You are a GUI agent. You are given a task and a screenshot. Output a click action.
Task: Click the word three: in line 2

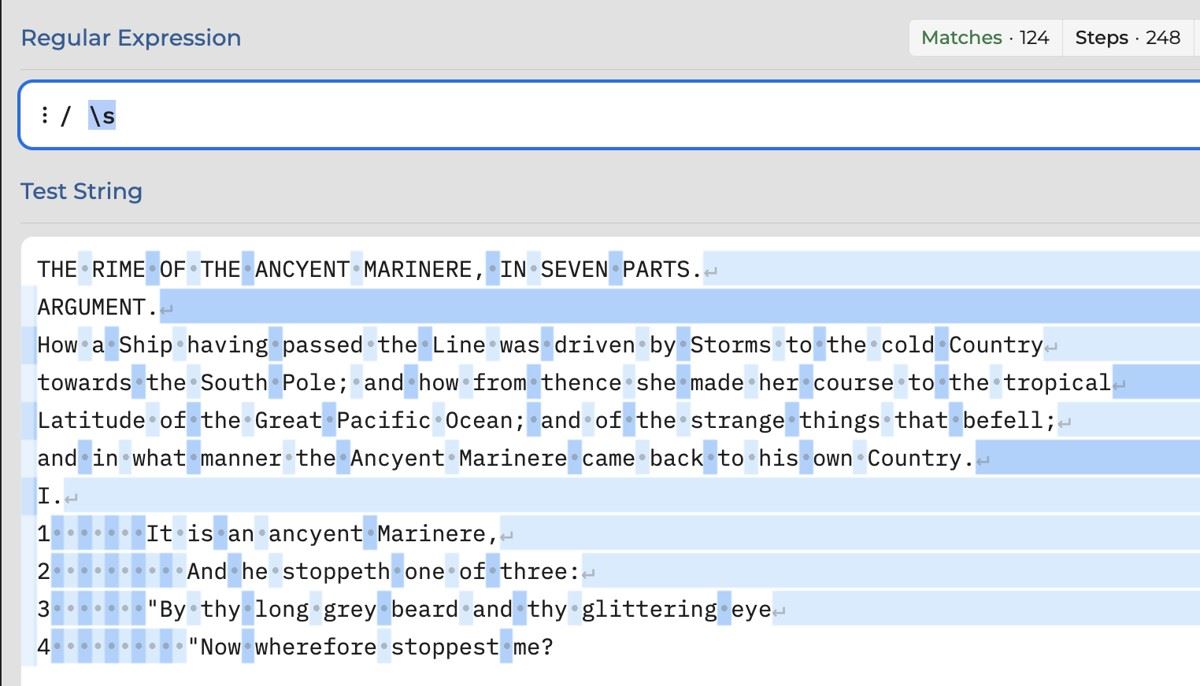point(540,572)
